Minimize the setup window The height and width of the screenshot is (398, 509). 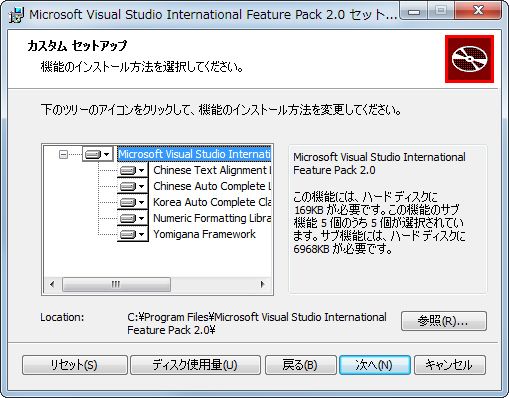pyautogui.click(x=414, y=11)
